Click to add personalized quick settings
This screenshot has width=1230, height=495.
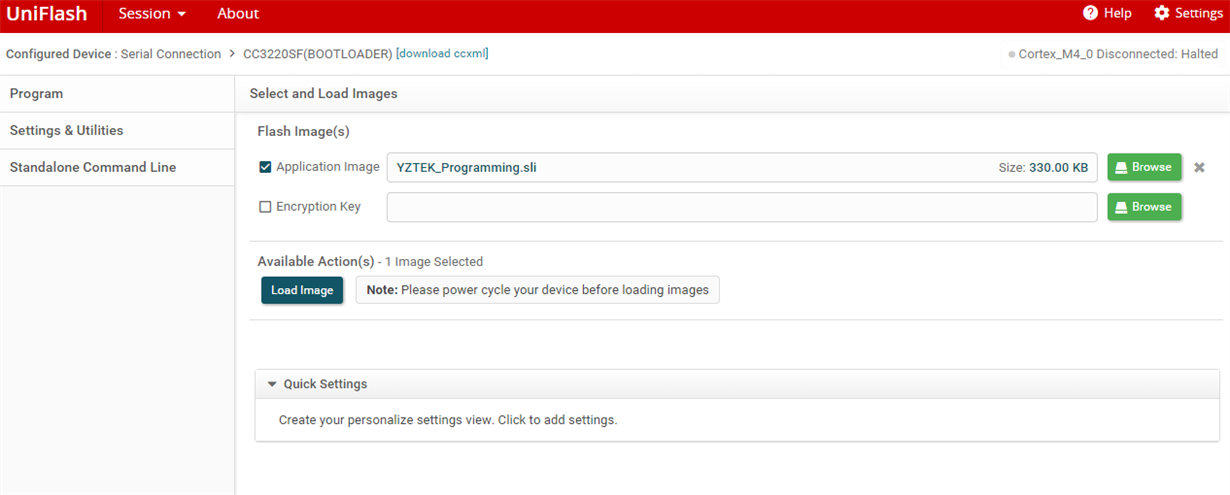(x=448, y=420)
